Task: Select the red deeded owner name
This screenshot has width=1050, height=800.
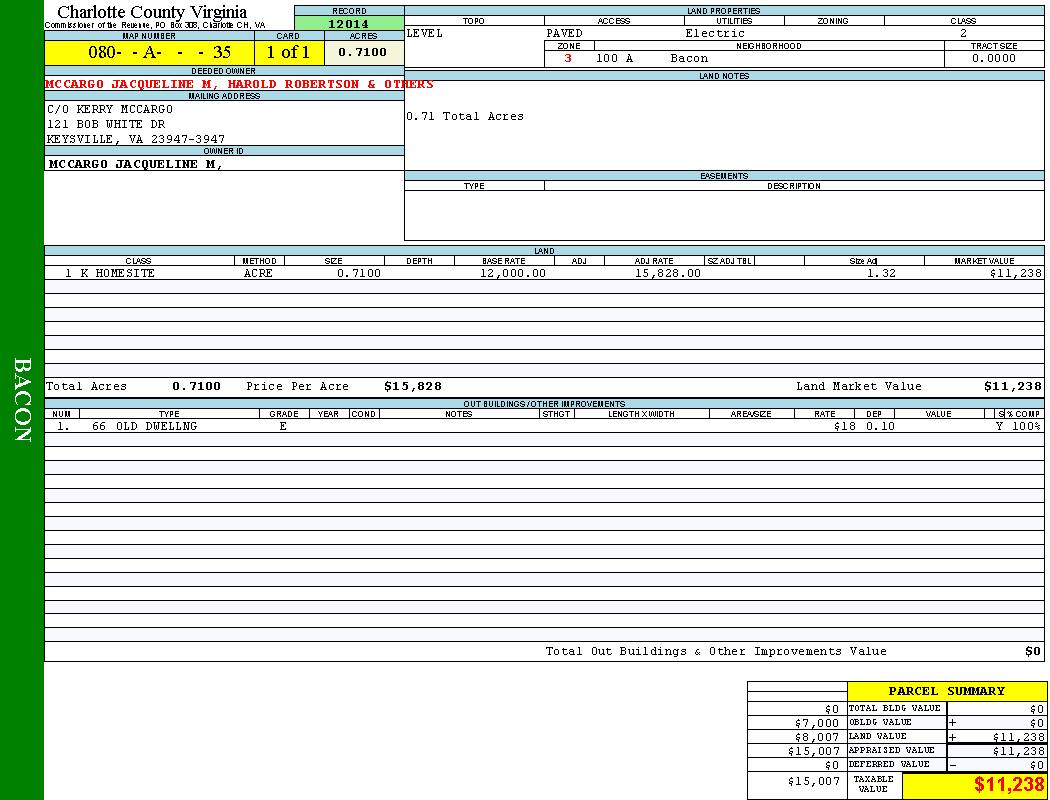Action: [239, 84]
